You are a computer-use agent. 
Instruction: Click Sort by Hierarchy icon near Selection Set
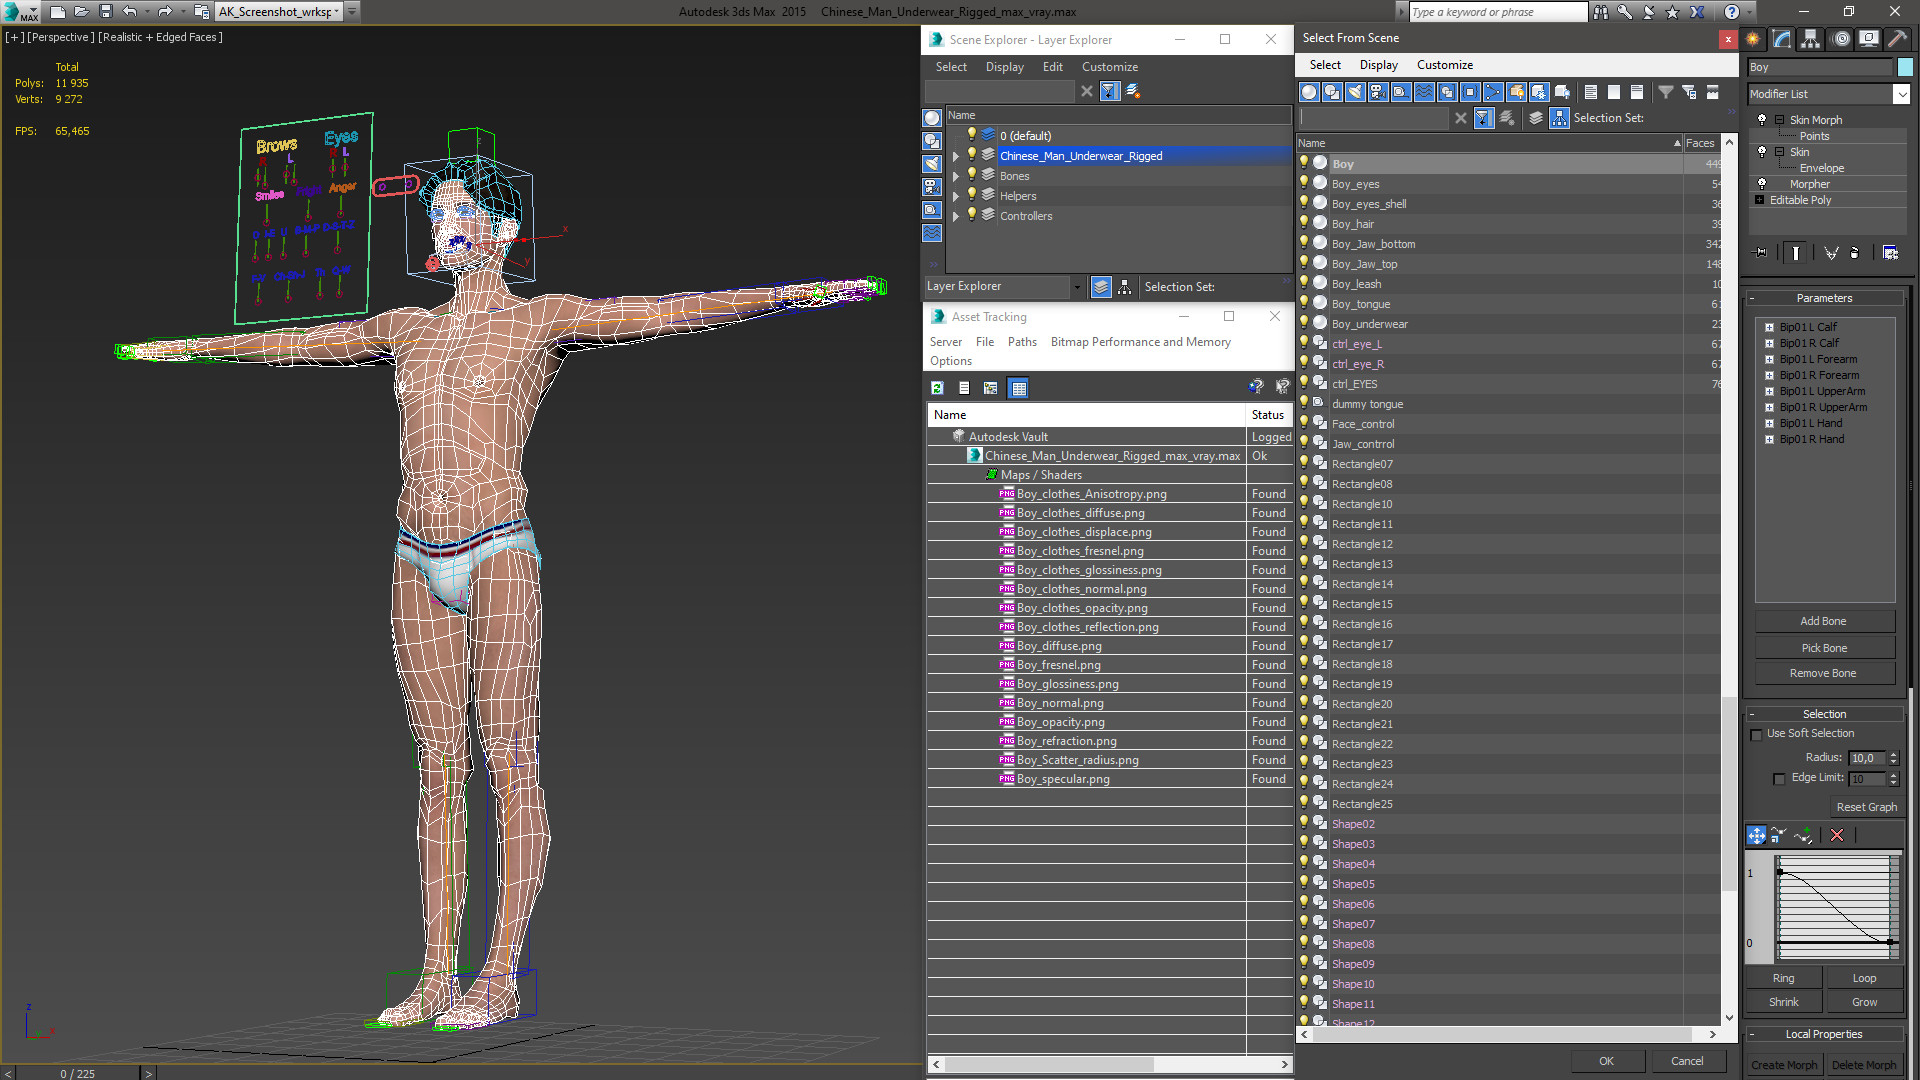pyautogui.click(x=1559, y=118)
